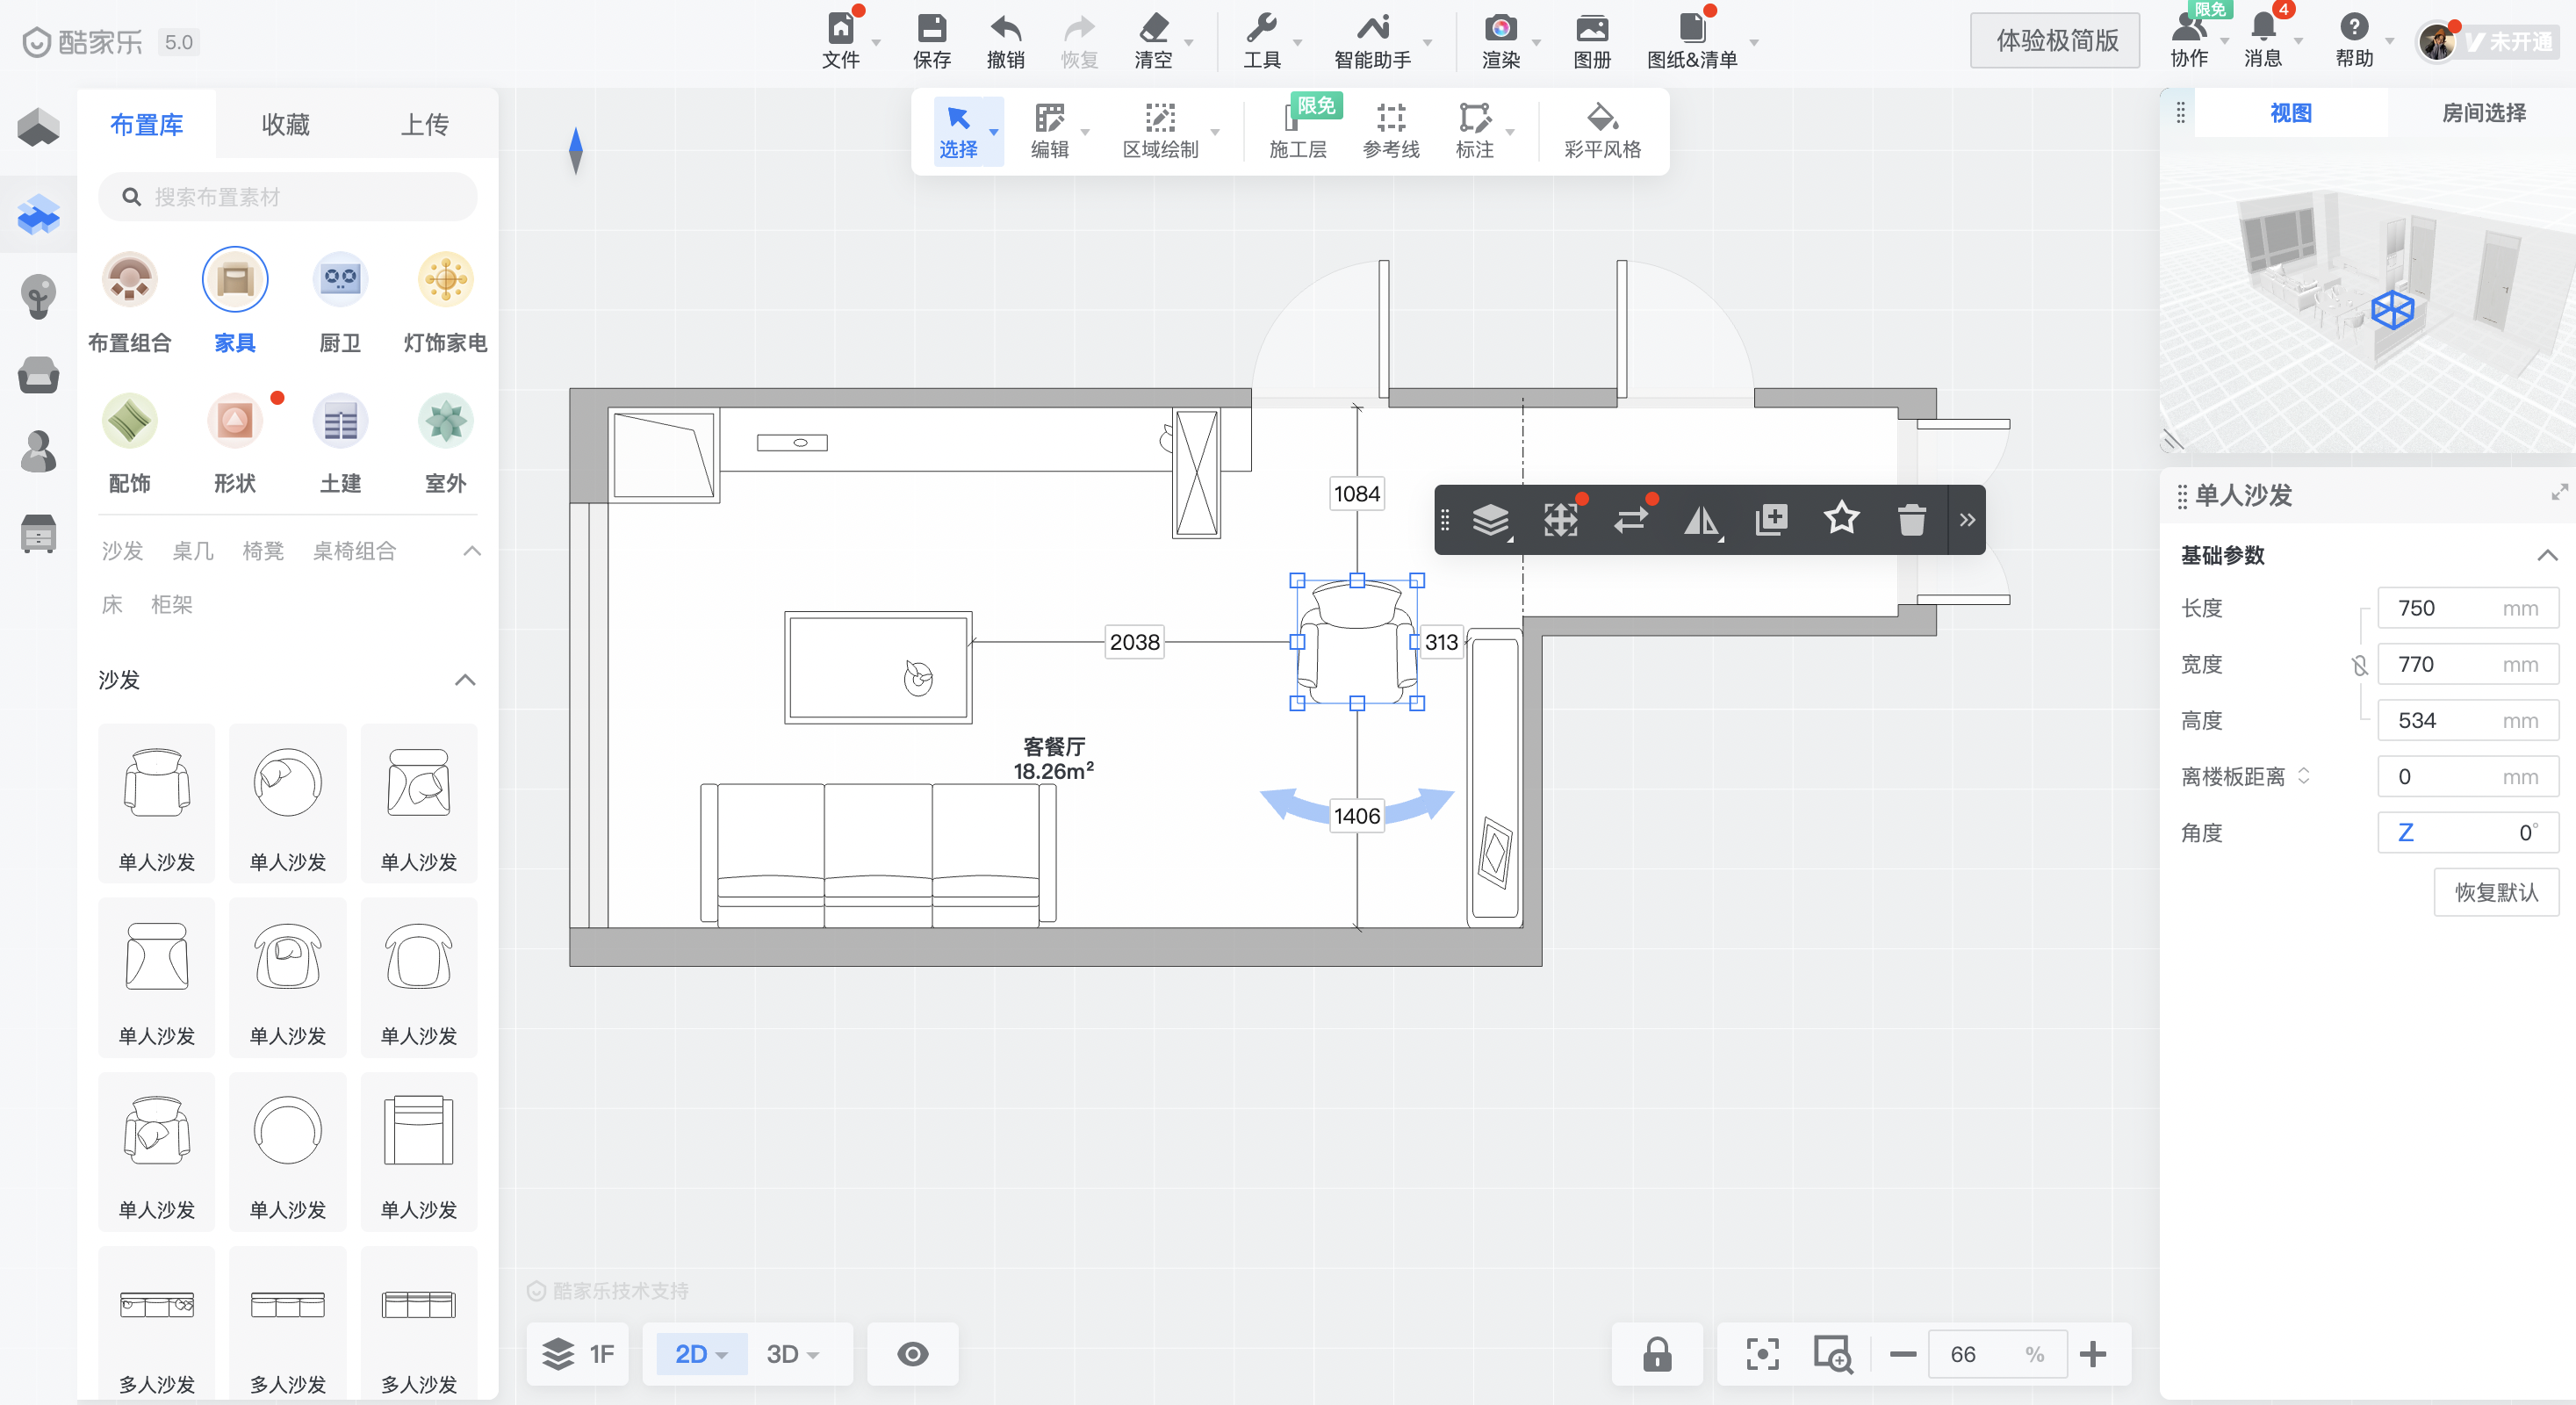Switch to the 收藏 tab
This screenshot has height=1405, width=2576.
[285, 125]
